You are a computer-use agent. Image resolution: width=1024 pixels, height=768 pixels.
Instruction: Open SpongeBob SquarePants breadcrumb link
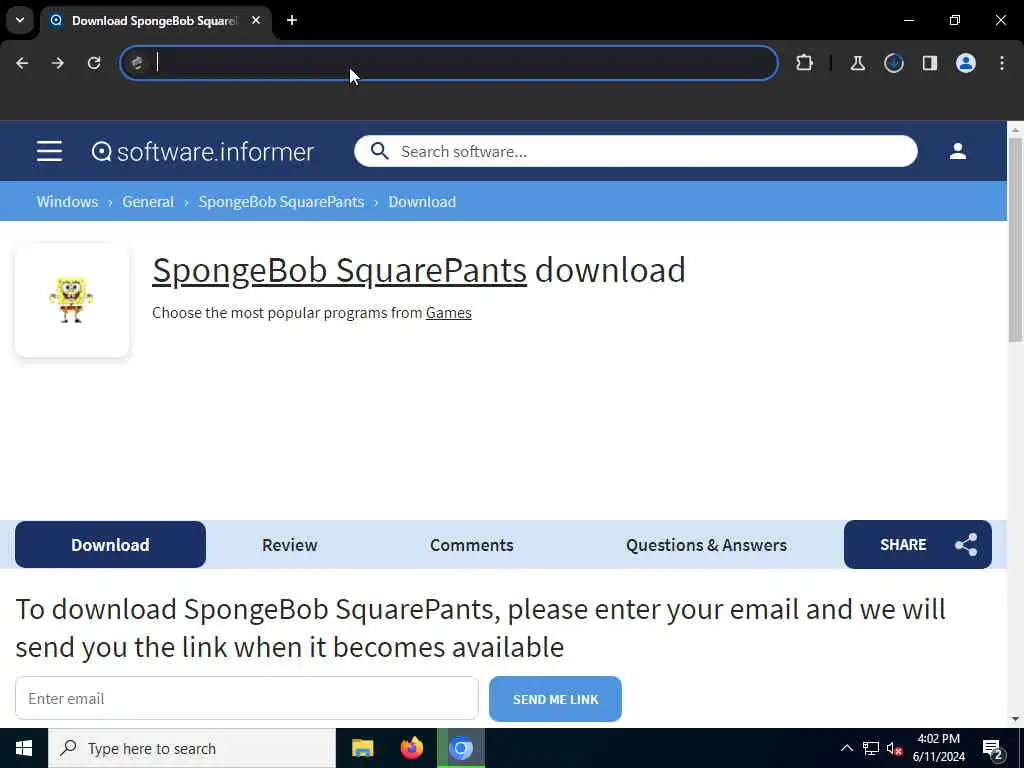tap(281, 202)
